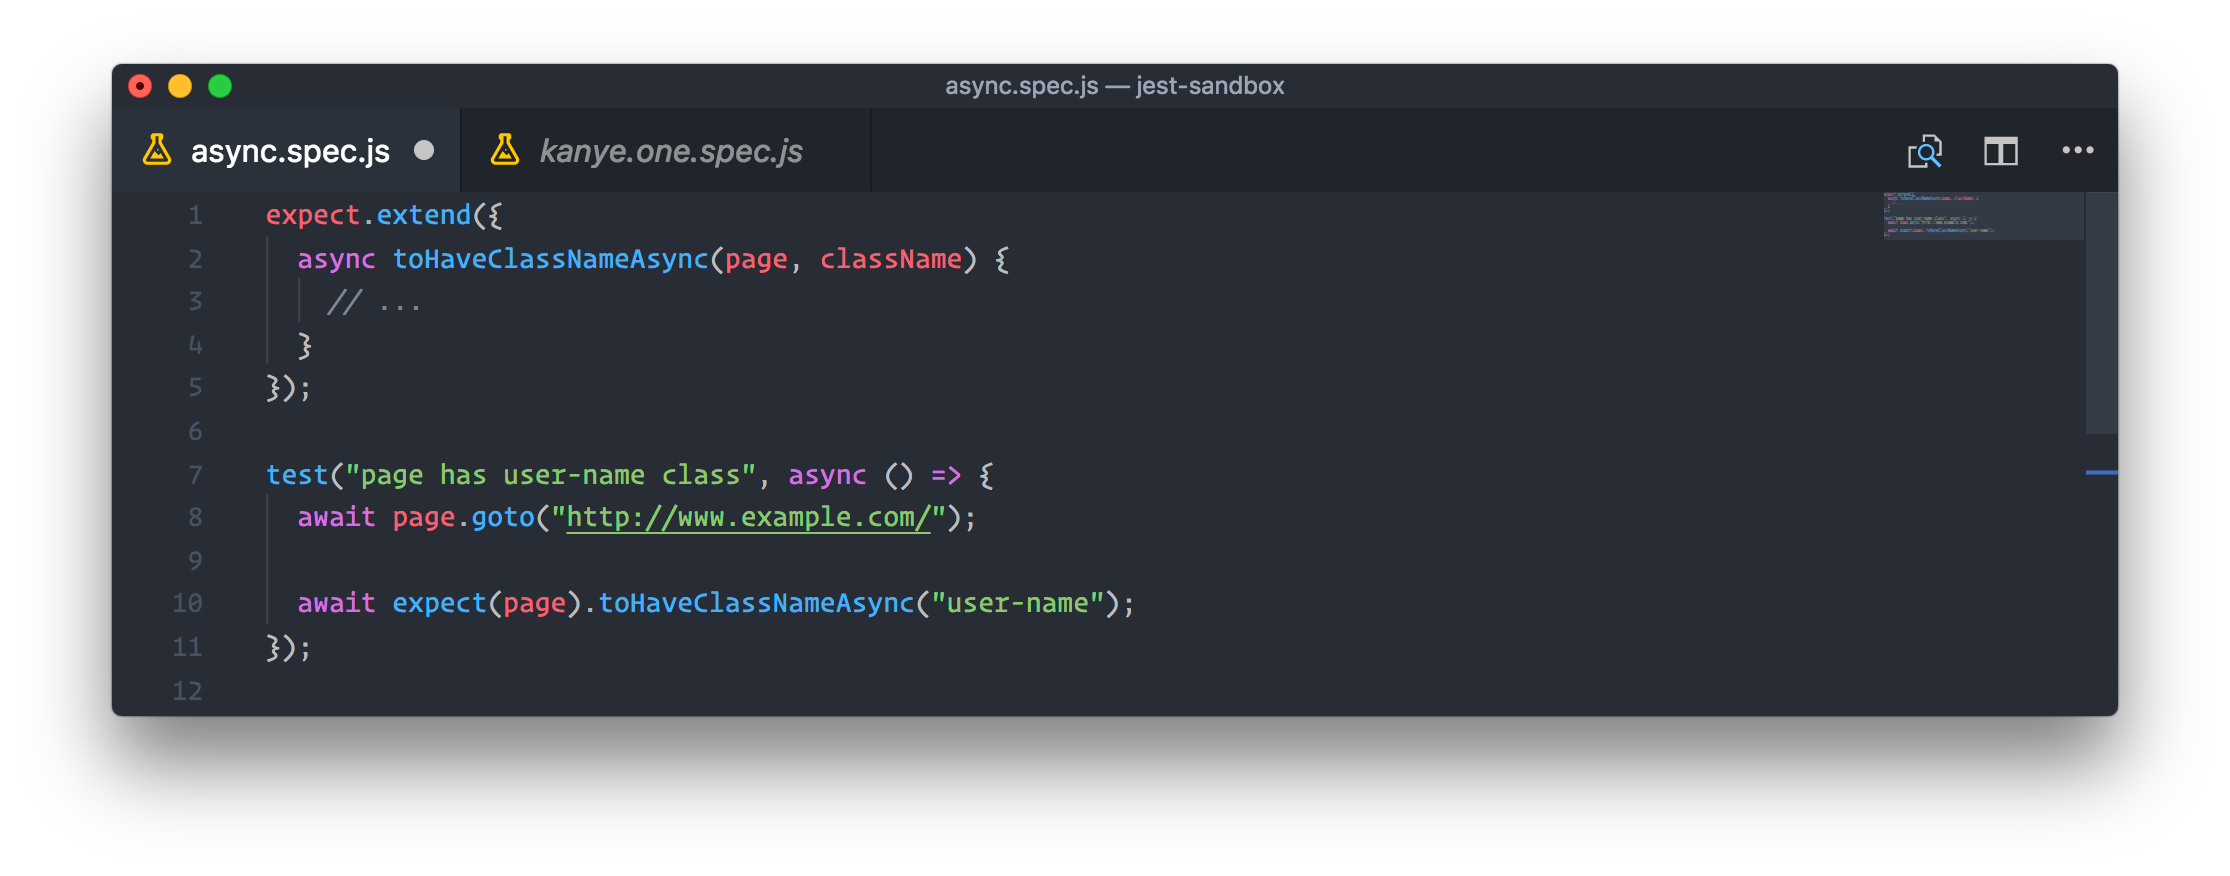2230x876 pixels.
Task: Click the flask icon on async.spec.js tab
Action: pos(157,150)
